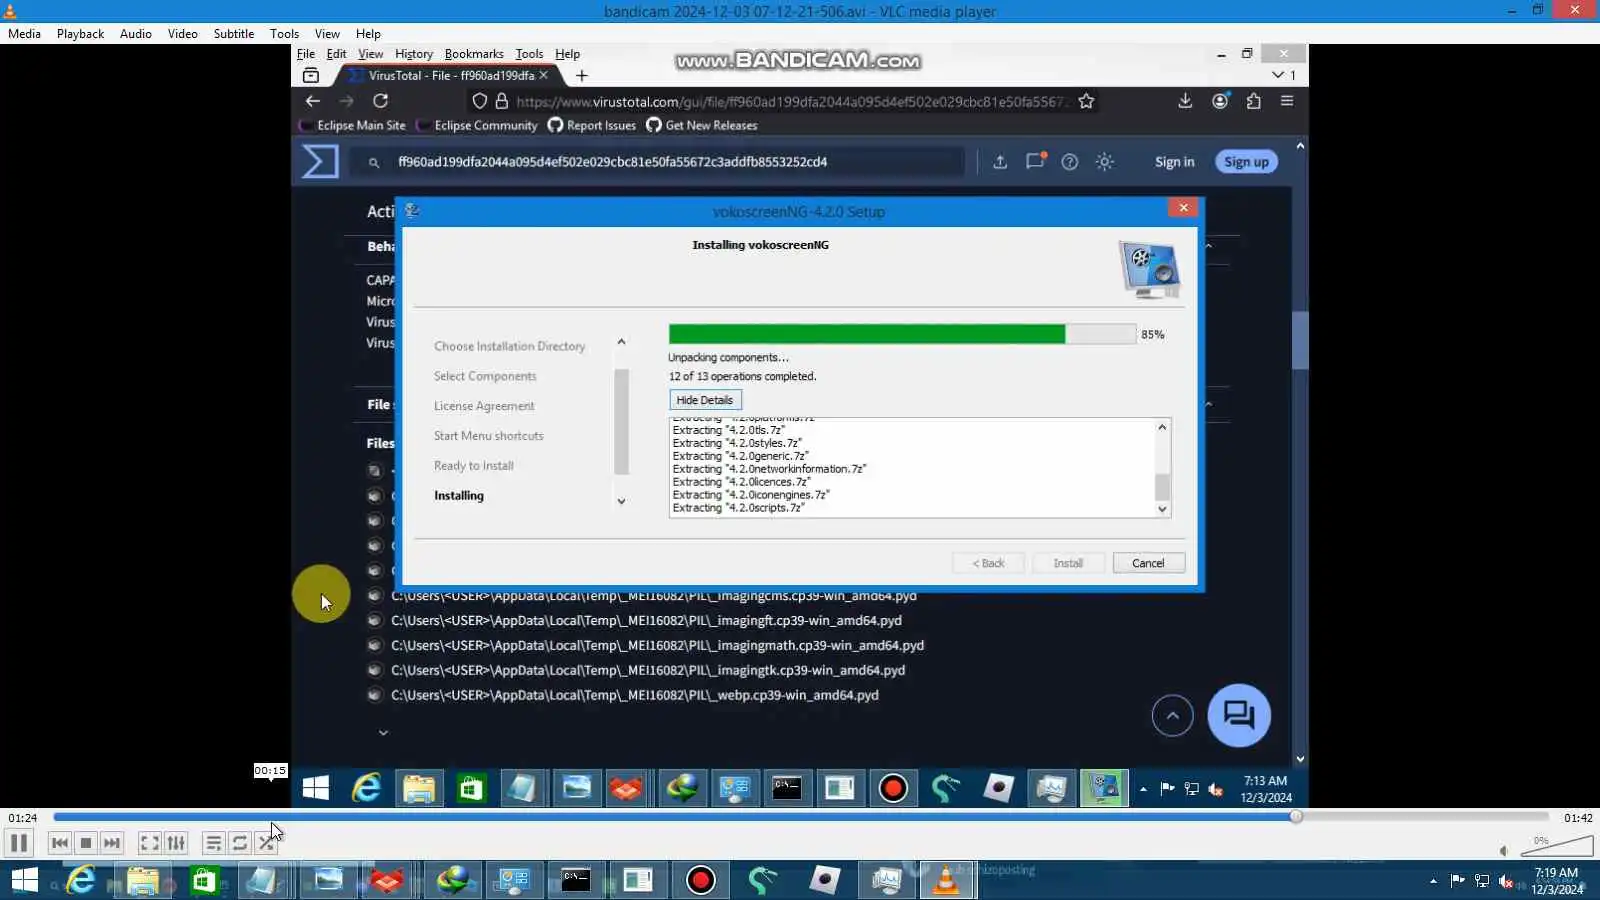Click the Sign up button on VirusTotal

pos(1246,162)
